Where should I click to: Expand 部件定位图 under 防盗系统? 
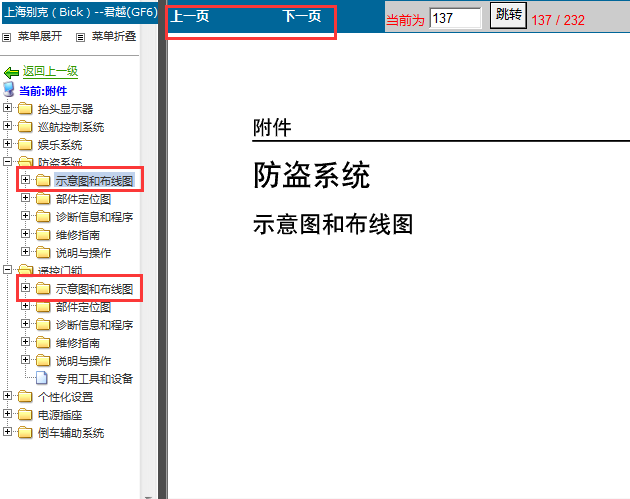click(x=25, y=198)
